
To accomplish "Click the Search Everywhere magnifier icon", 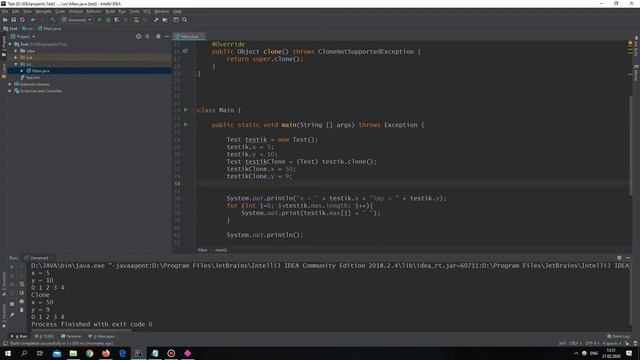I will [x=184, y=20].
